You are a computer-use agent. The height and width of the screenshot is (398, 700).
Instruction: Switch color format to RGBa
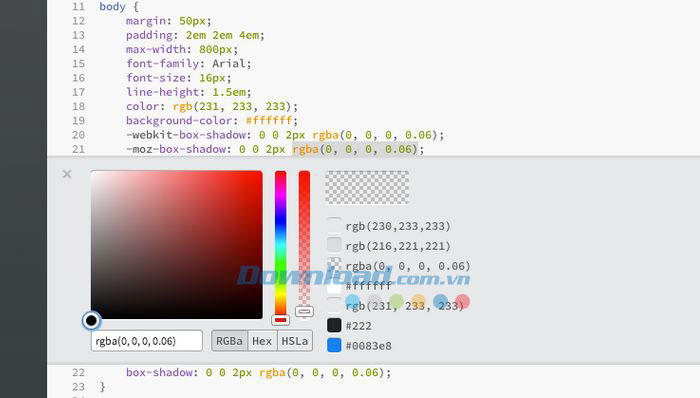click(229, 341)
